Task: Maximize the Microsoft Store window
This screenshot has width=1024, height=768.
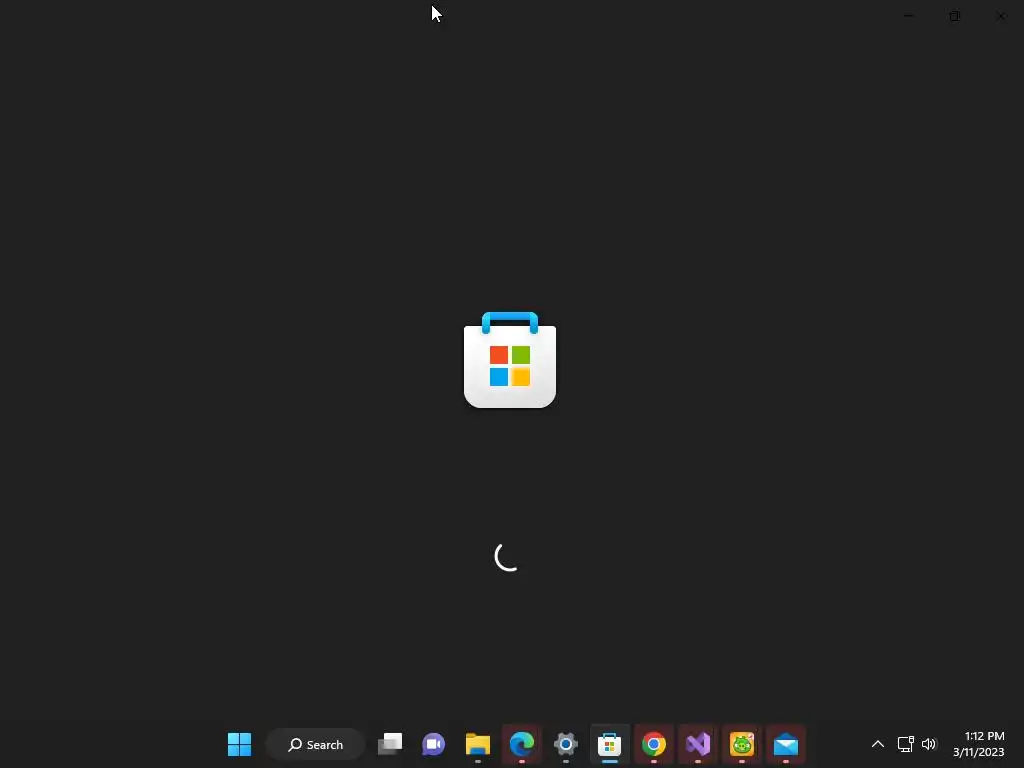Action: [955, 16]
